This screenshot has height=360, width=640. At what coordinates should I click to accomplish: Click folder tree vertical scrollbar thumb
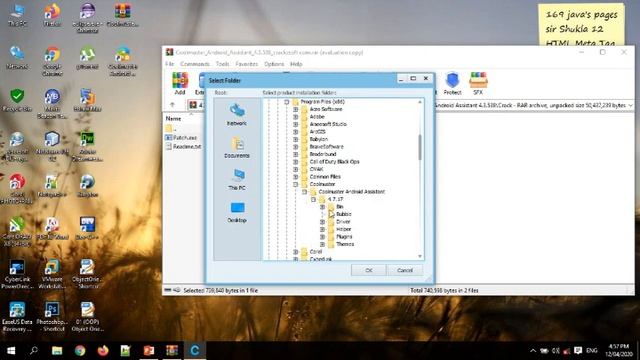point(420,147)
